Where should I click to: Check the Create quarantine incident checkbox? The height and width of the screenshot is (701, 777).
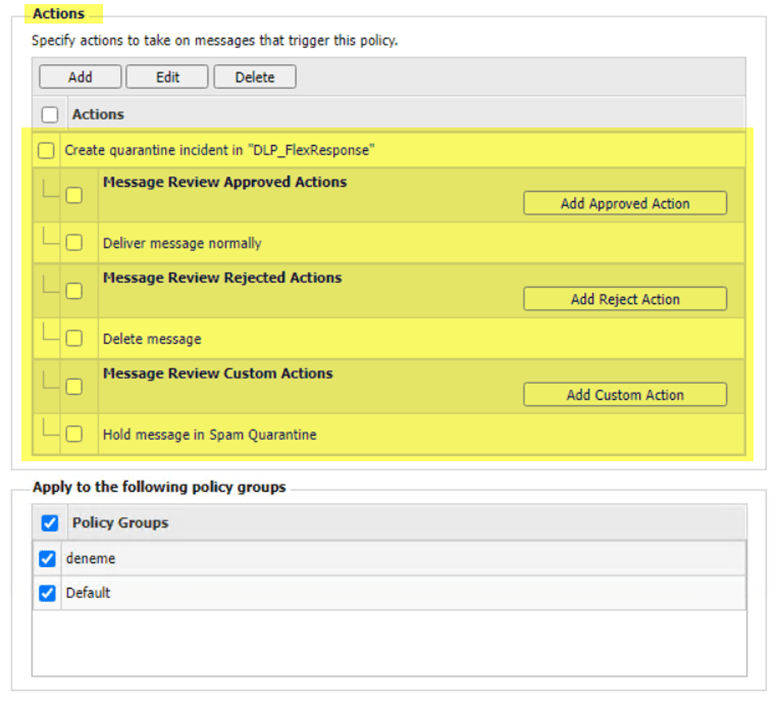click(46, 151)
